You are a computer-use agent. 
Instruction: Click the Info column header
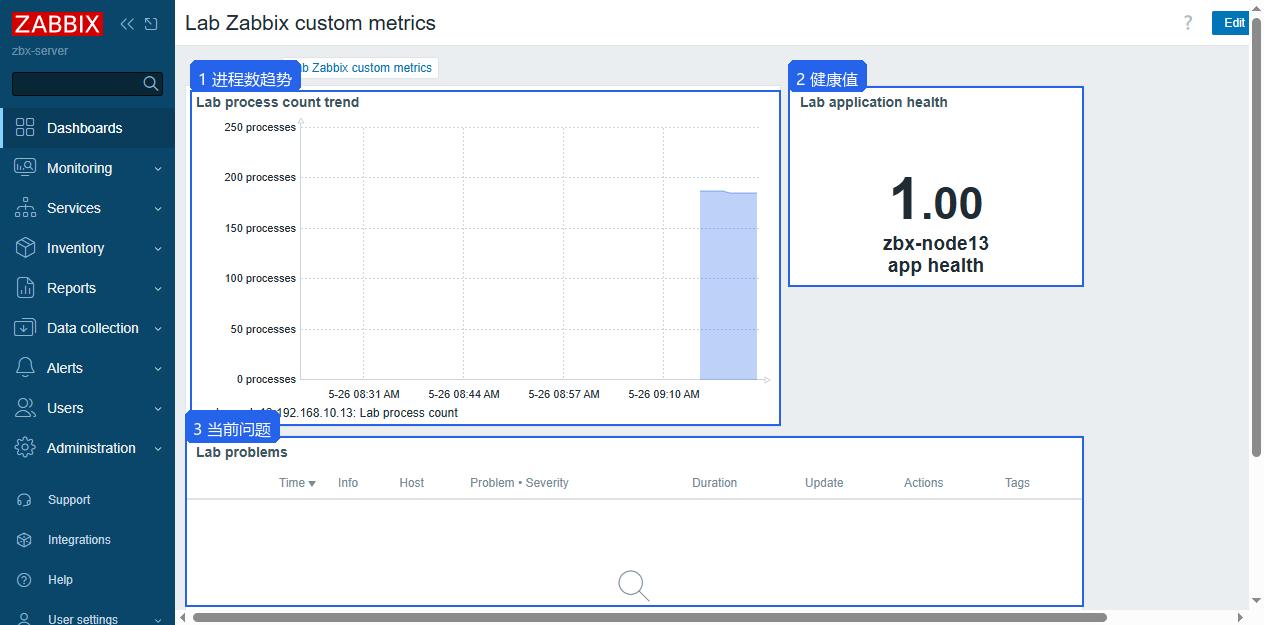[x=348, y=483]
